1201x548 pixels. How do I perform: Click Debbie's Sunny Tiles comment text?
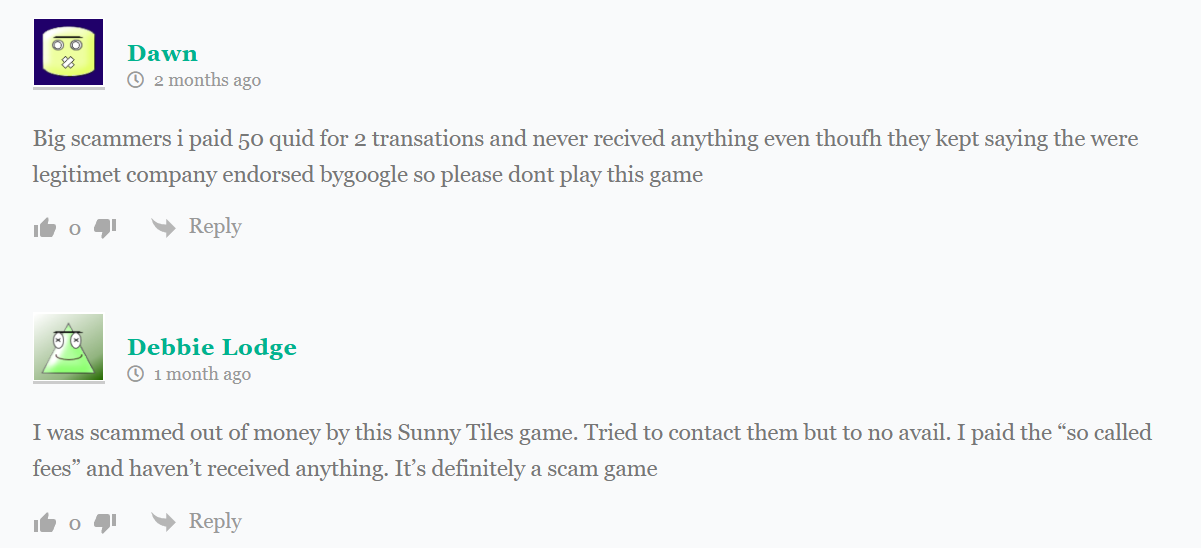pos(591,451)
